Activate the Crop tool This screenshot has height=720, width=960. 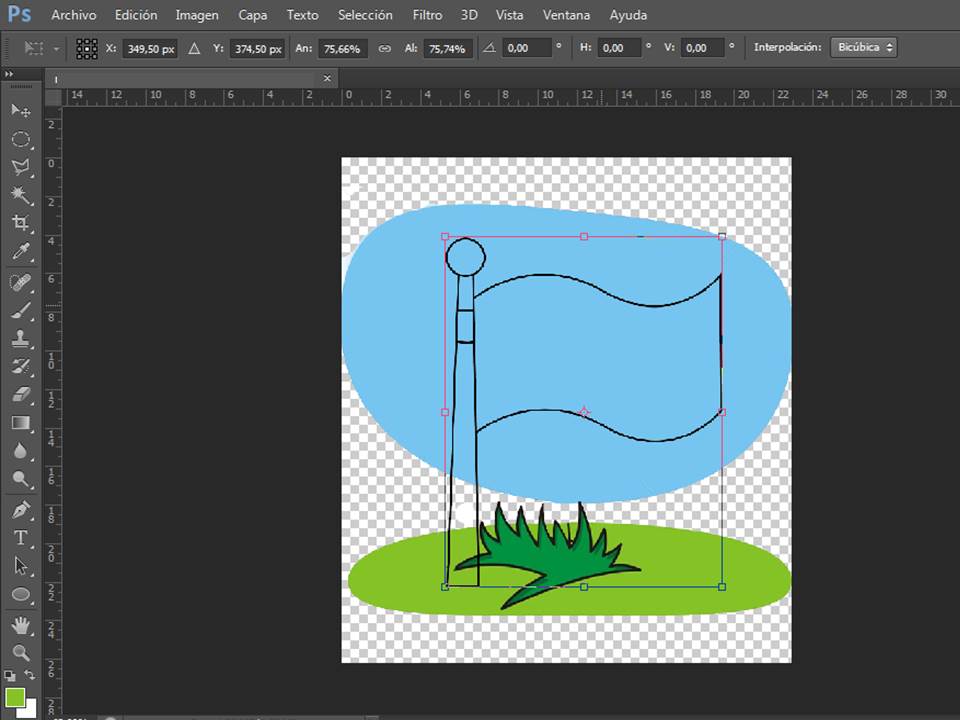point(20,223)
